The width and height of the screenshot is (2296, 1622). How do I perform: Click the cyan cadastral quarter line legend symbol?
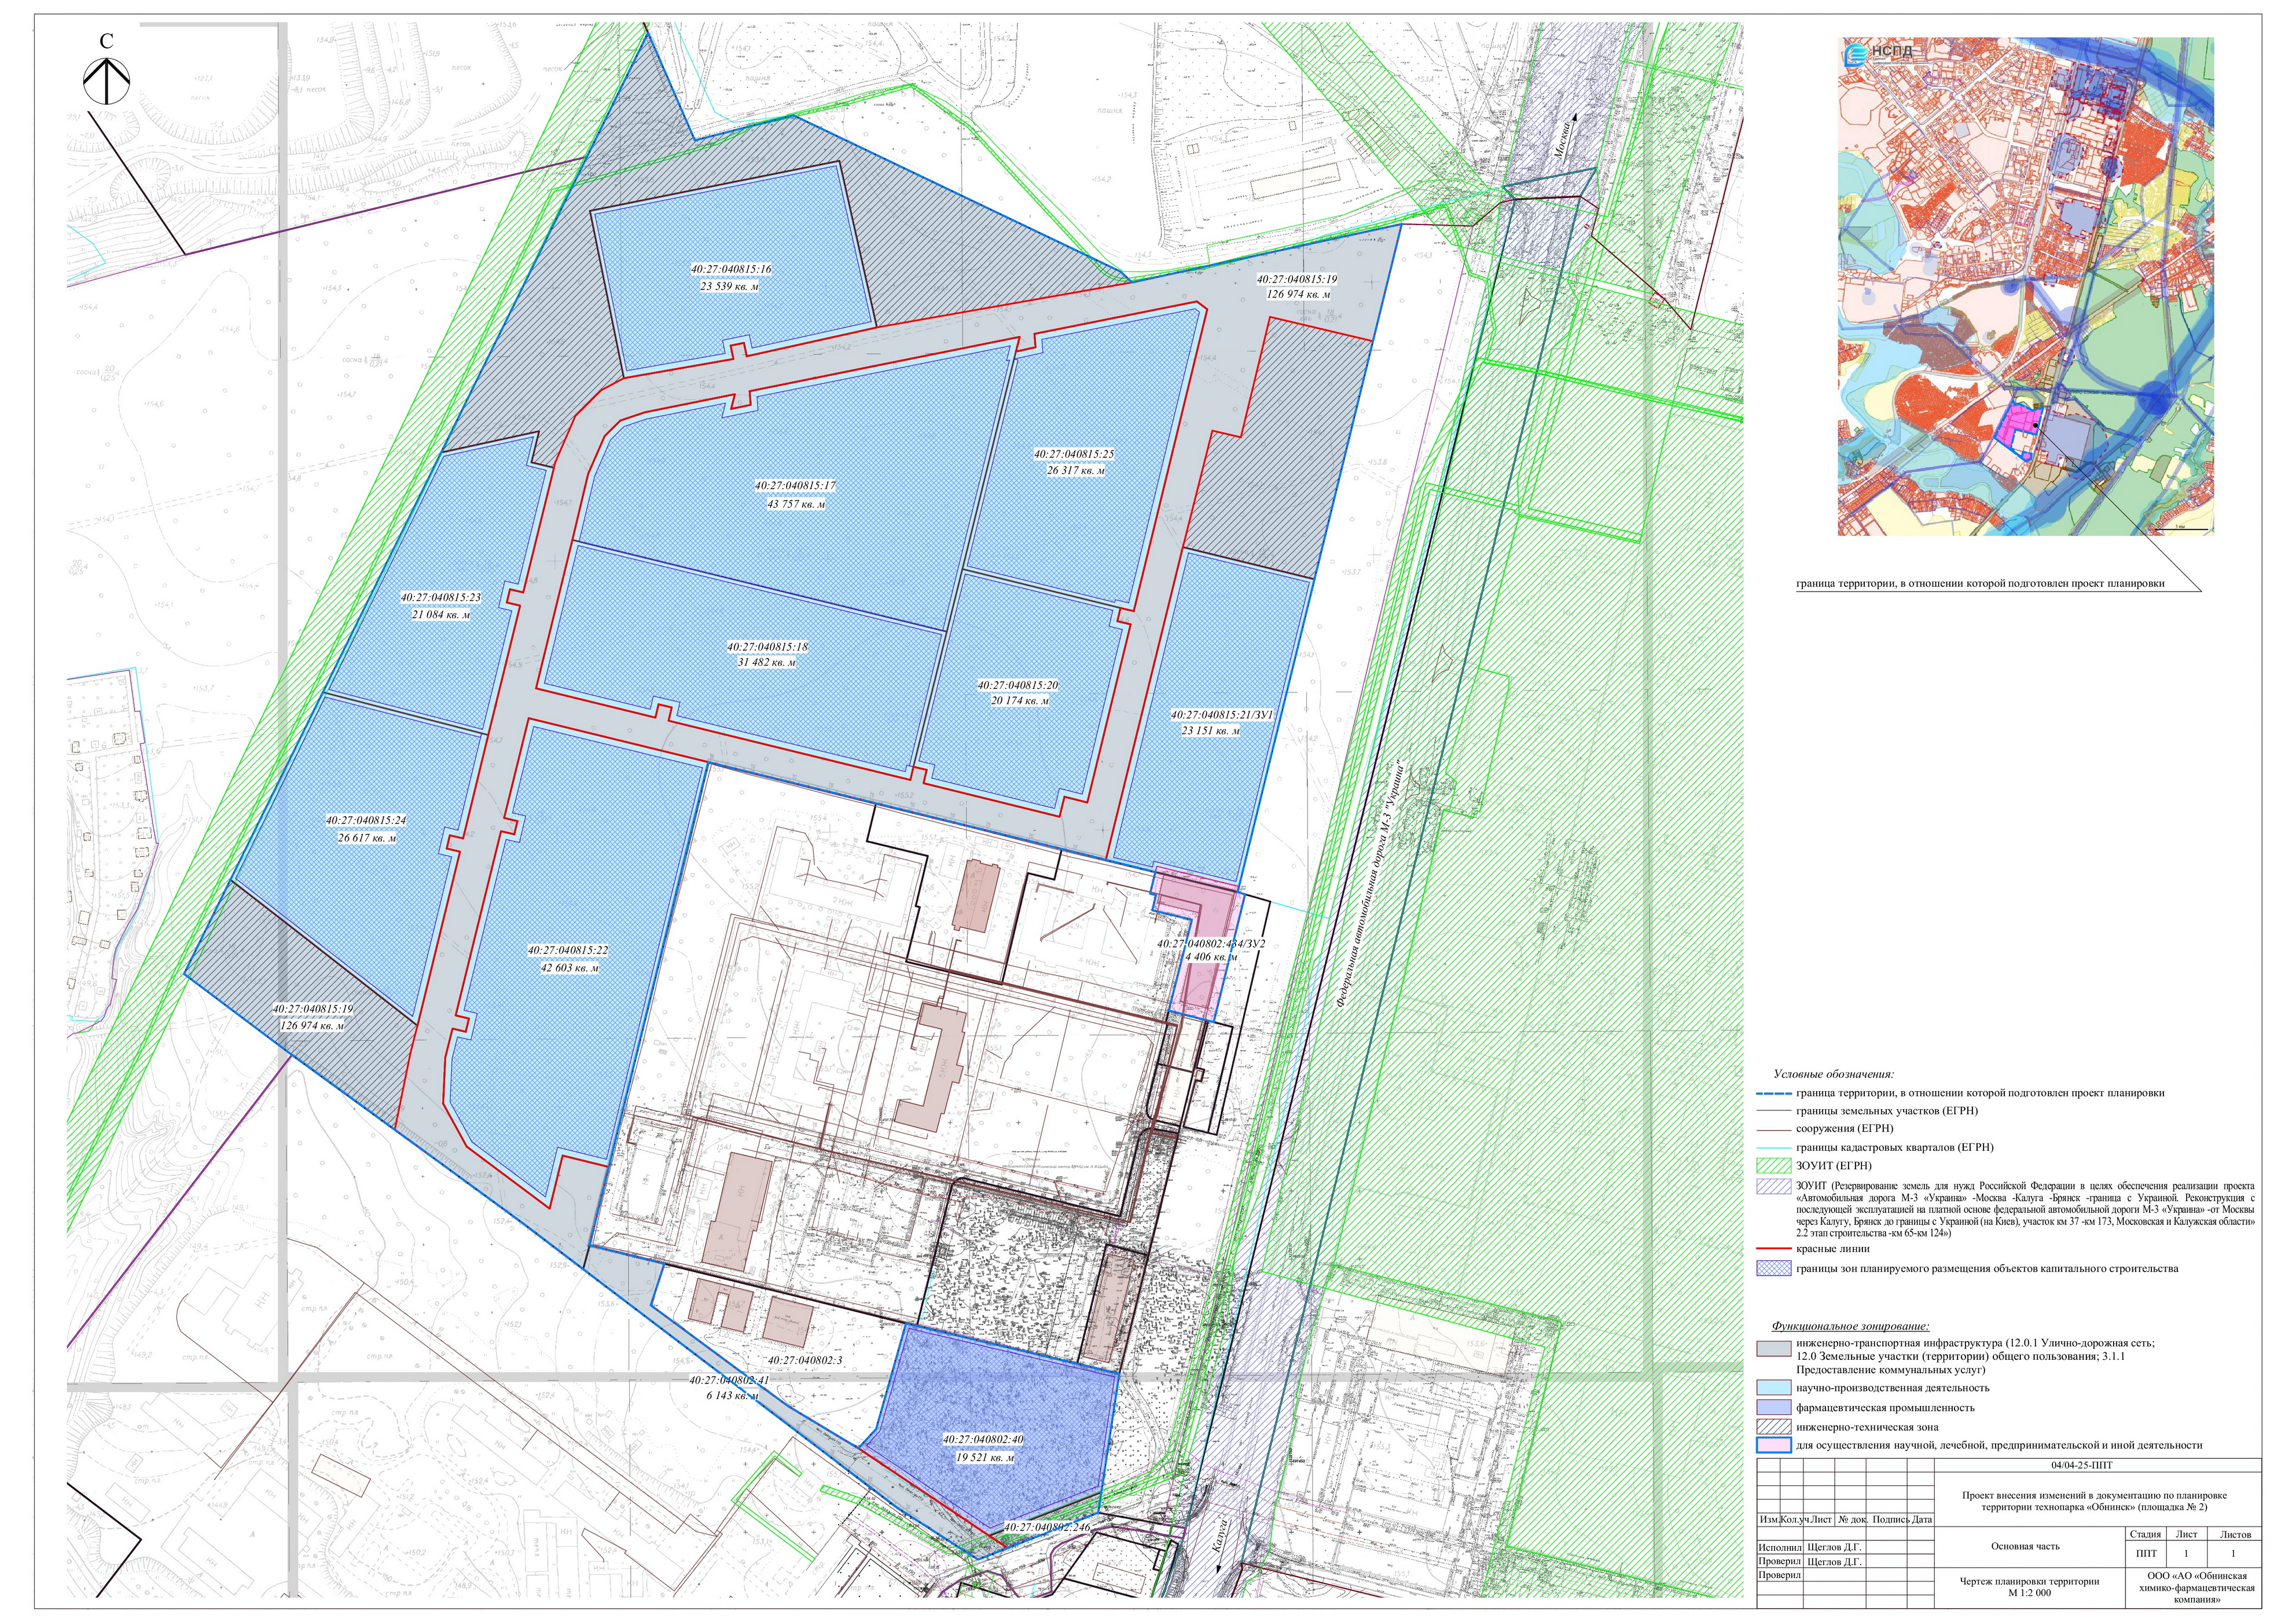[1774, 1147]
